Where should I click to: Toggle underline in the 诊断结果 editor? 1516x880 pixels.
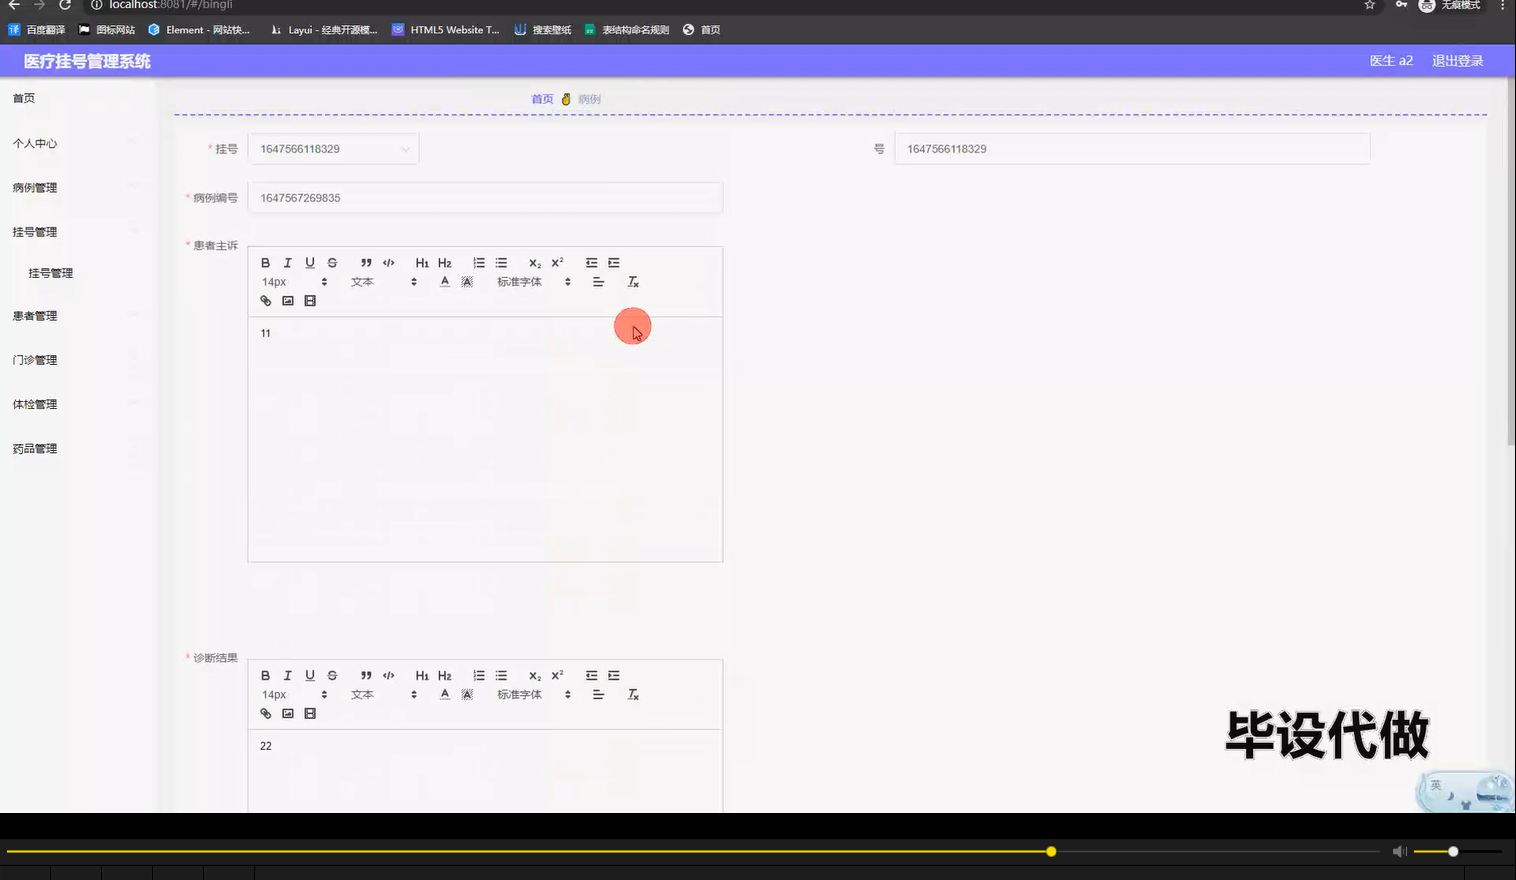(310, 676)
